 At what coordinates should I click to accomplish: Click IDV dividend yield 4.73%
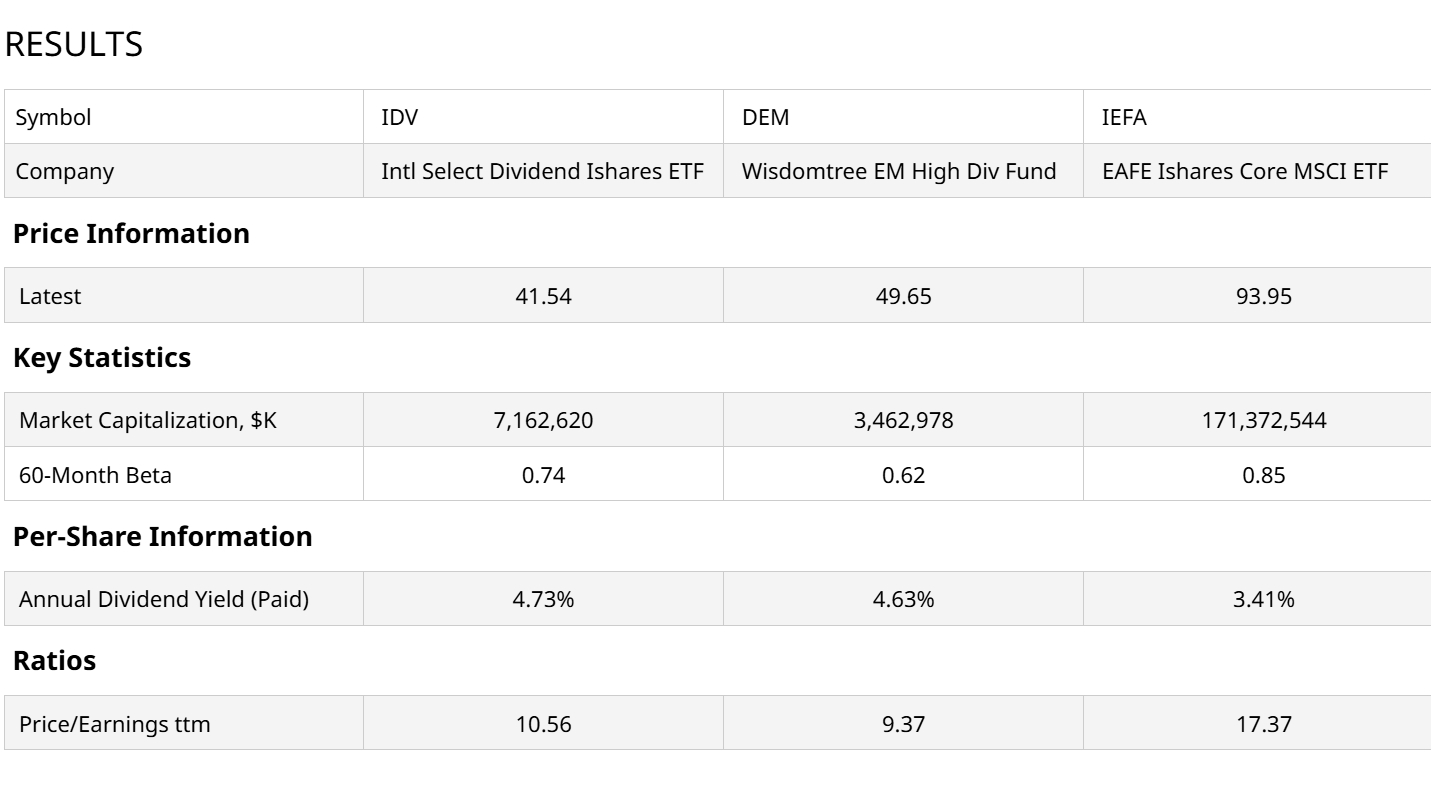[x=543, y=599]
